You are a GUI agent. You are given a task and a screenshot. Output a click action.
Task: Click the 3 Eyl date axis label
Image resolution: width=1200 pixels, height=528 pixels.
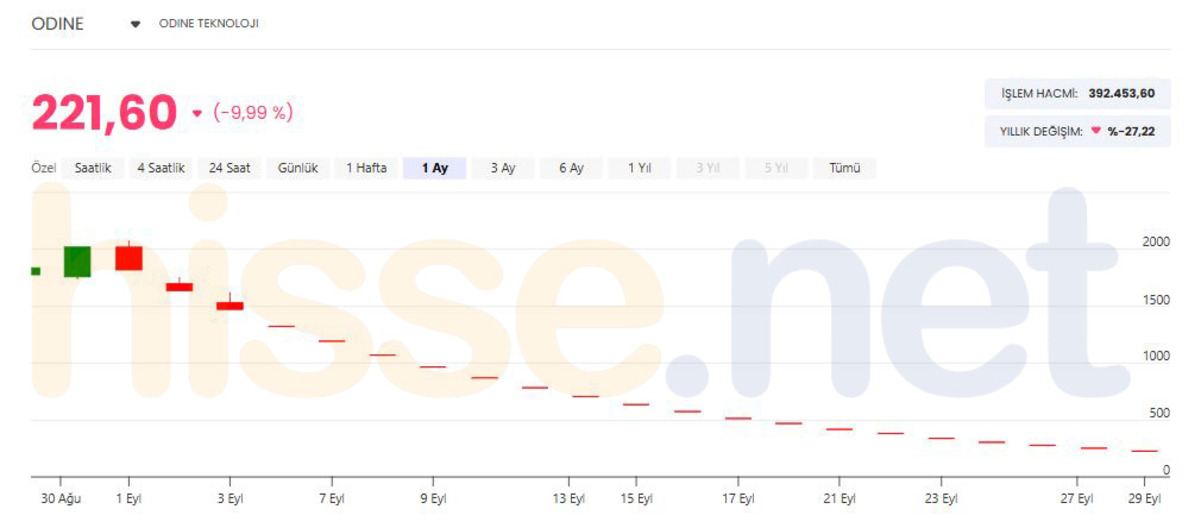230,498
